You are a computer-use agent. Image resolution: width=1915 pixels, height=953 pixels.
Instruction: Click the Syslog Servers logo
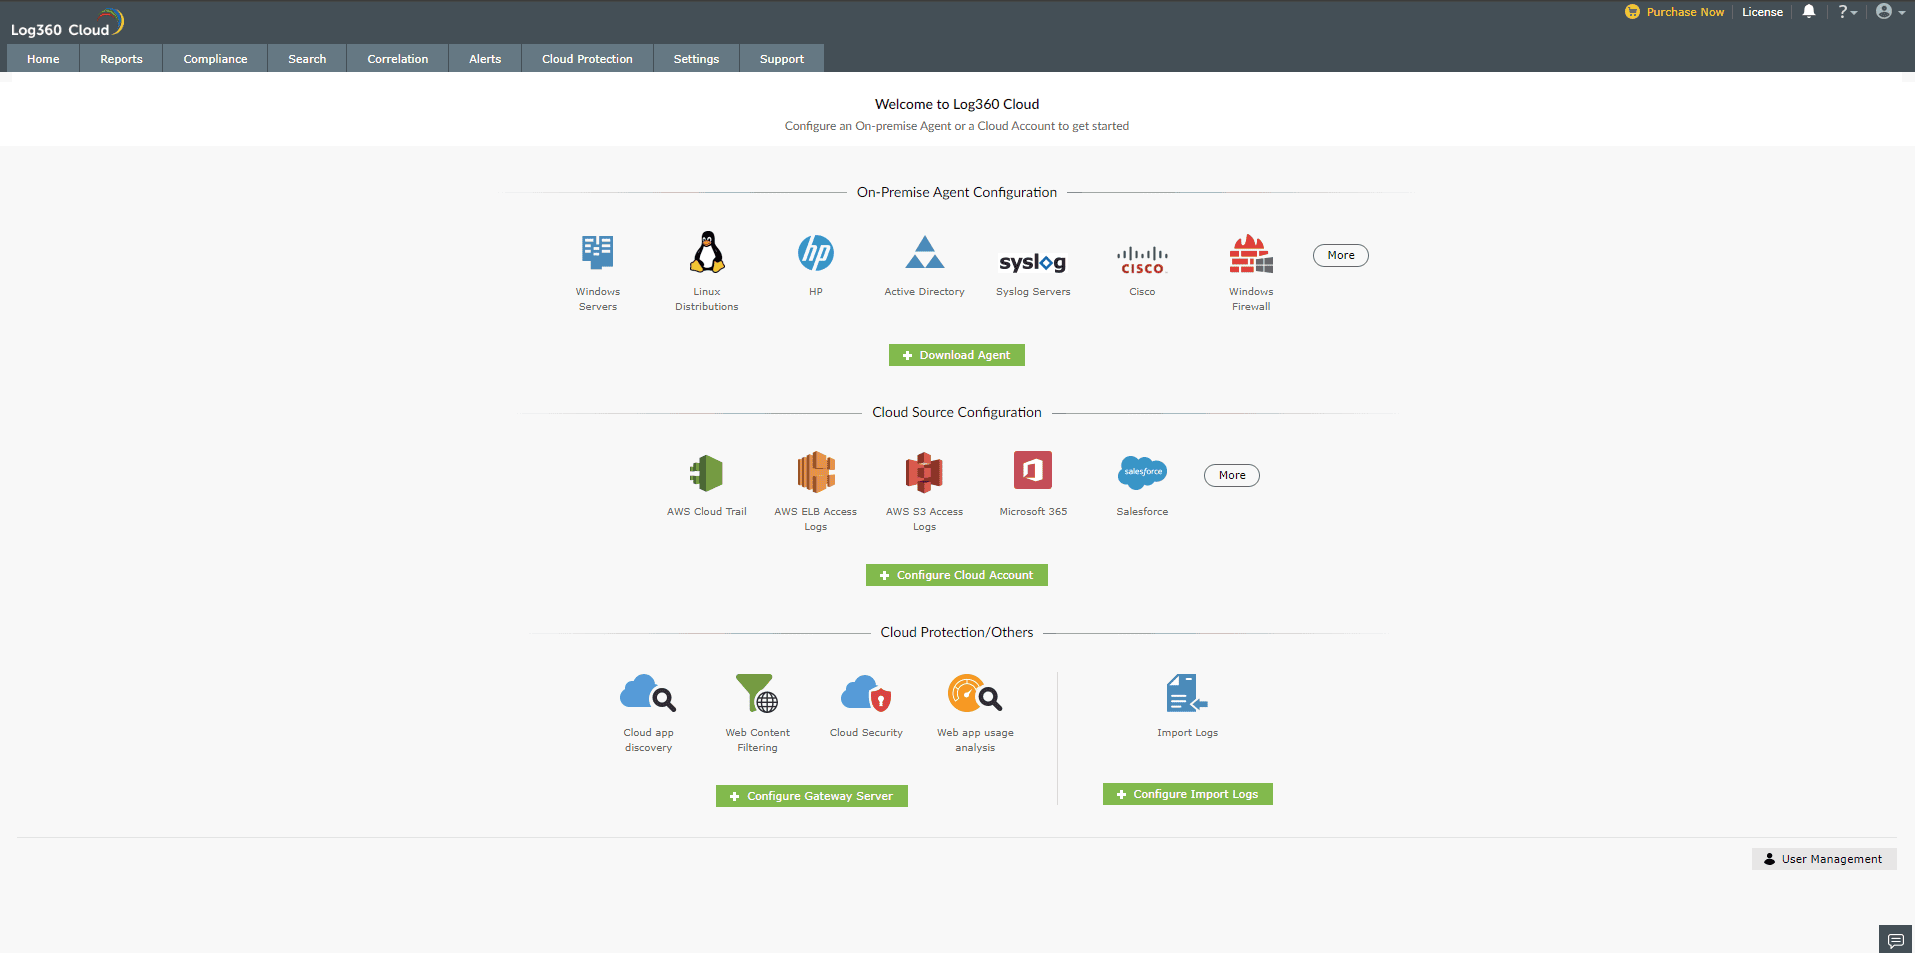coord(1033,262)
